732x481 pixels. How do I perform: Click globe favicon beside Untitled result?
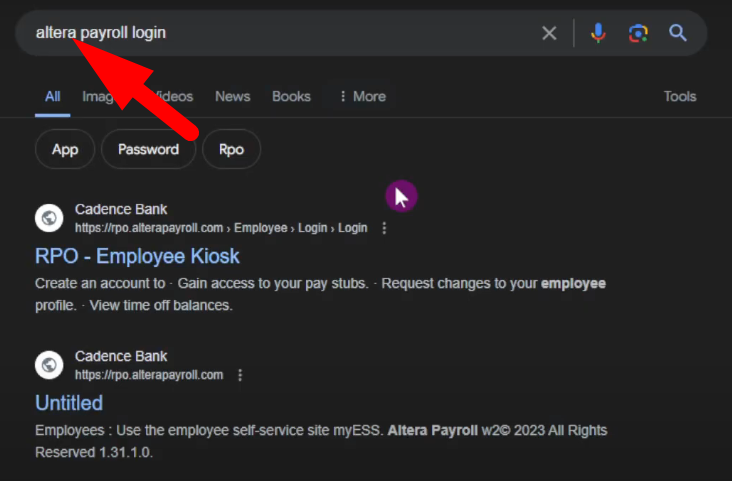49,365
